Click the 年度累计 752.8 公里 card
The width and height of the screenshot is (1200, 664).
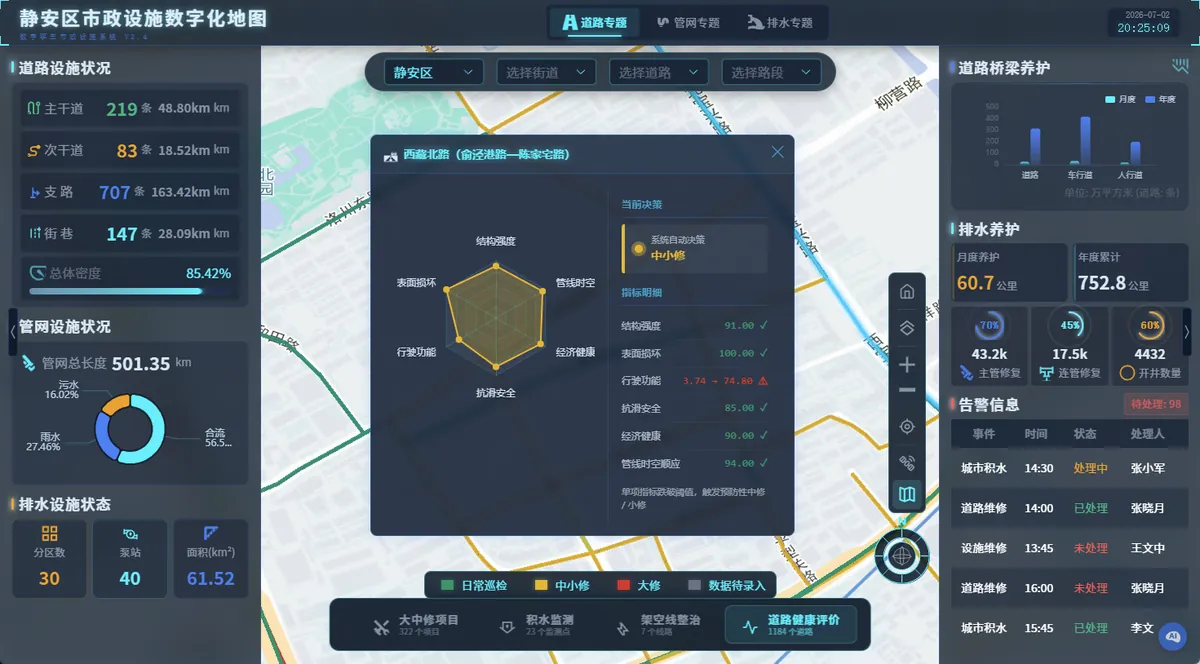point(1130,273)
